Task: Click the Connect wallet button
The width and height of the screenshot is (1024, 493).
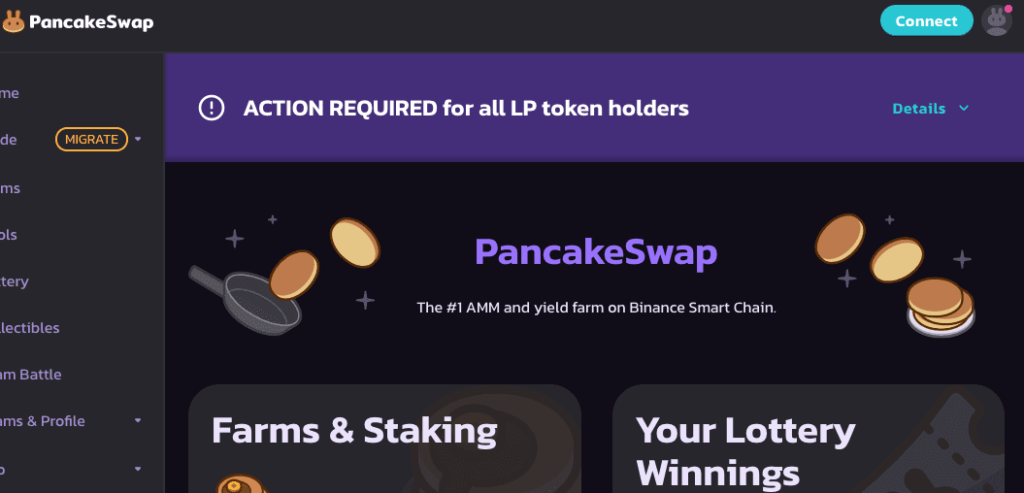Action: click(927, 21)
